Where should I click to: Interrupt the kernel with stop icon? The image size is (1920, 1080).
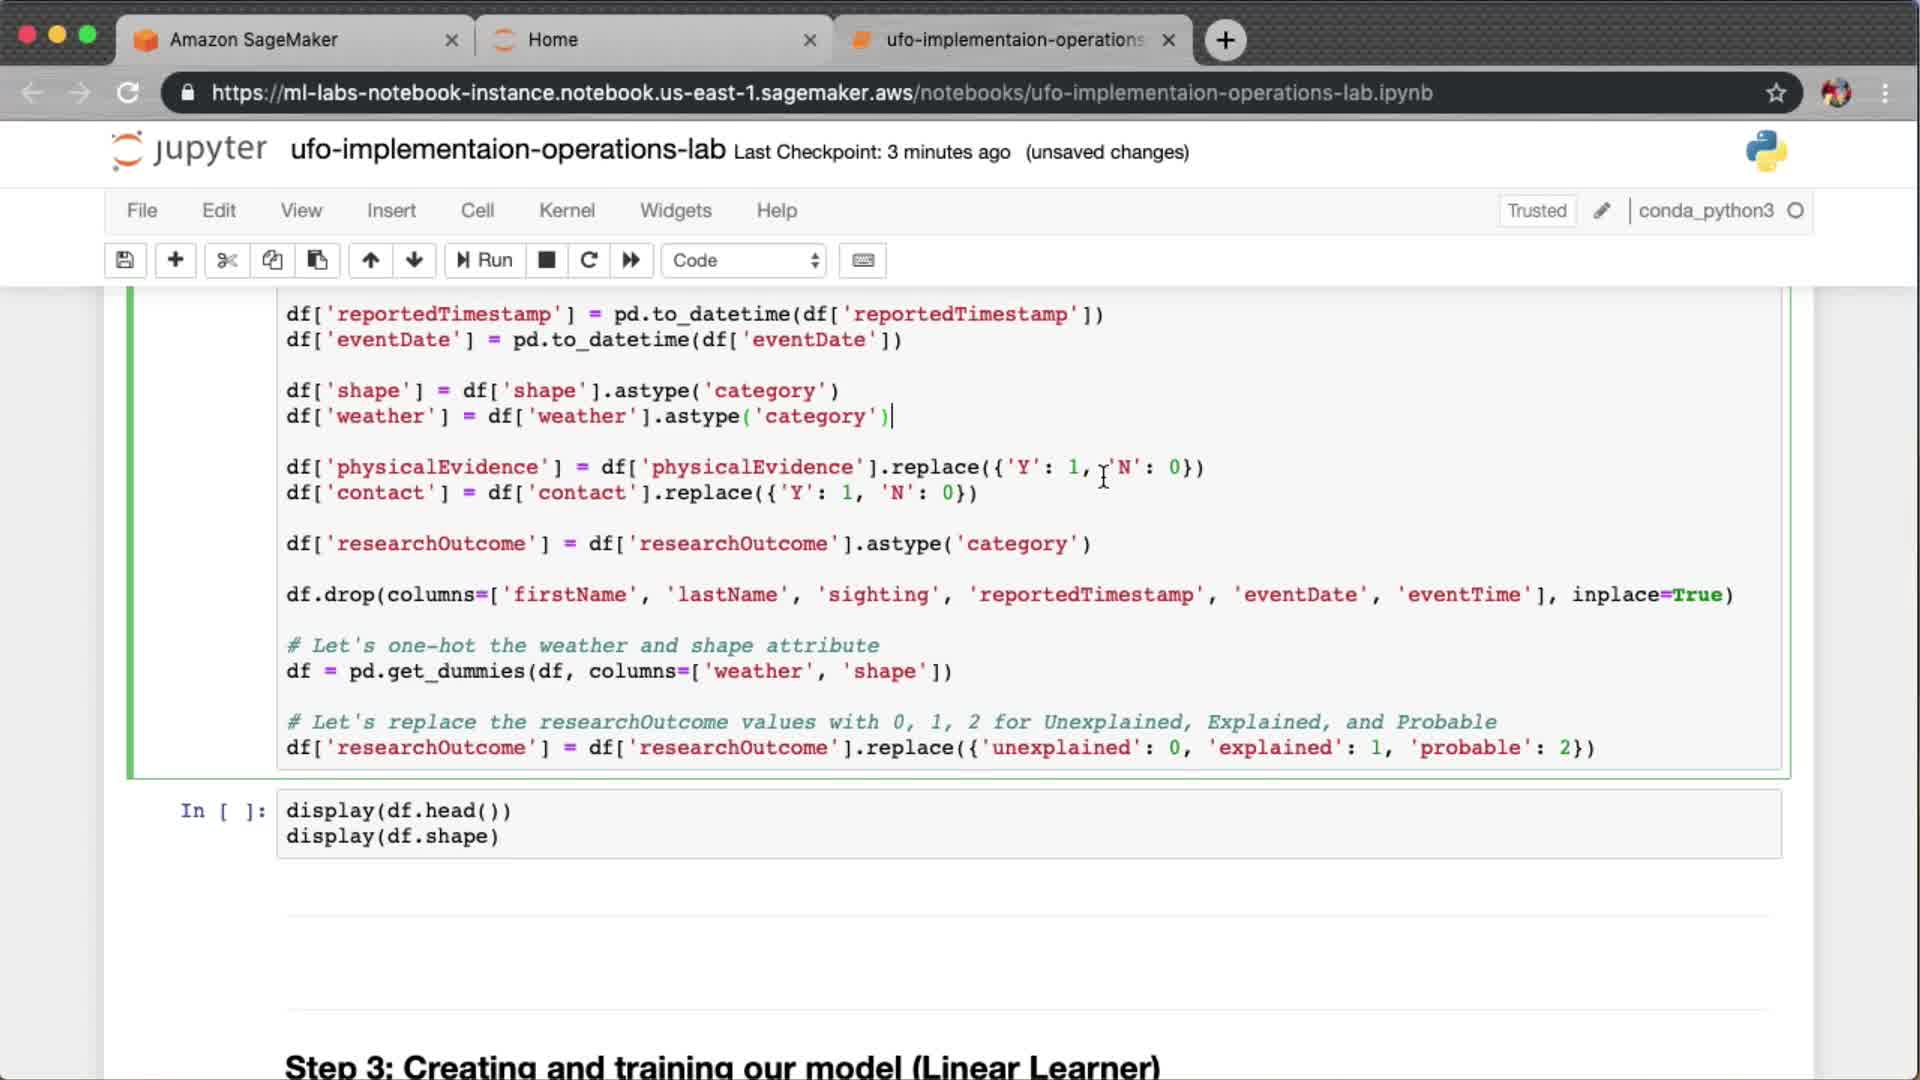[x=546, y=260]
